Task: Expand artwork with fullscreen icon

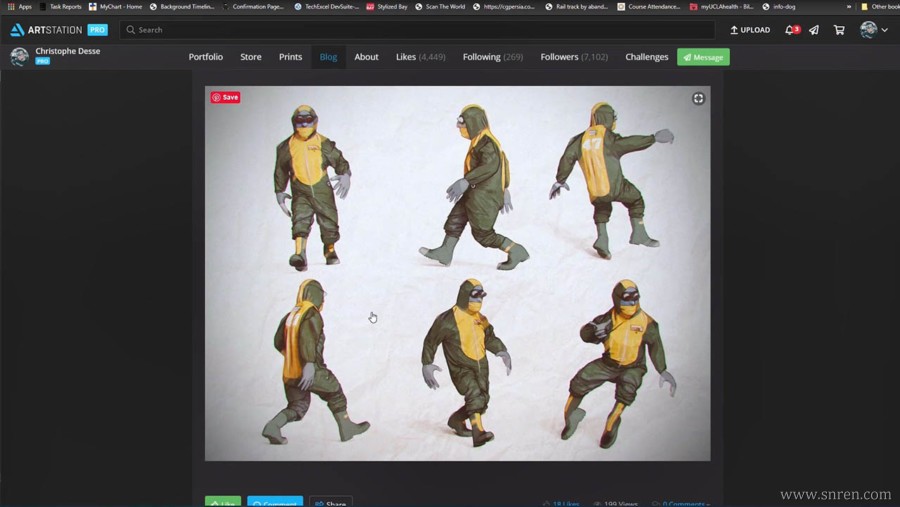Action: click(698, 99)
